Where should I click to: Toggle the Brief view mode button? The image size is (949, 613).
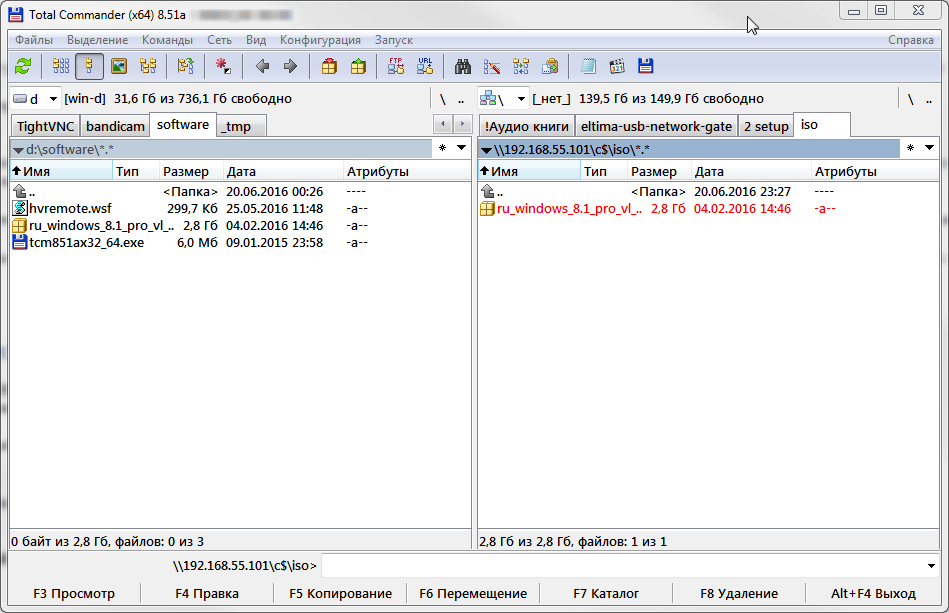[61, 67]
